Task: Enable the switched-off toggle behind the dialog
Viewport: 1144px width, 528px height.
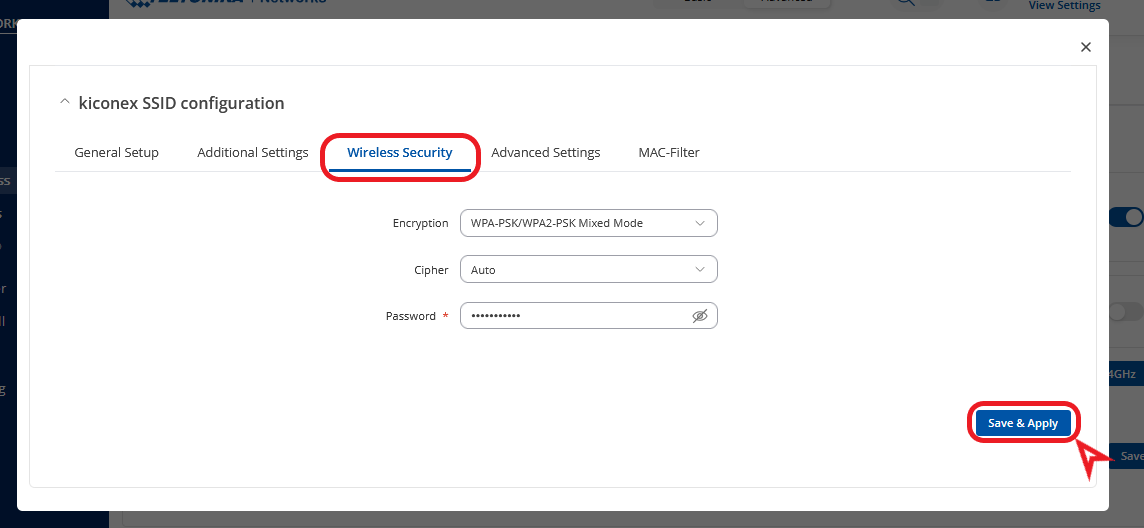Action: pos(1129,312)
